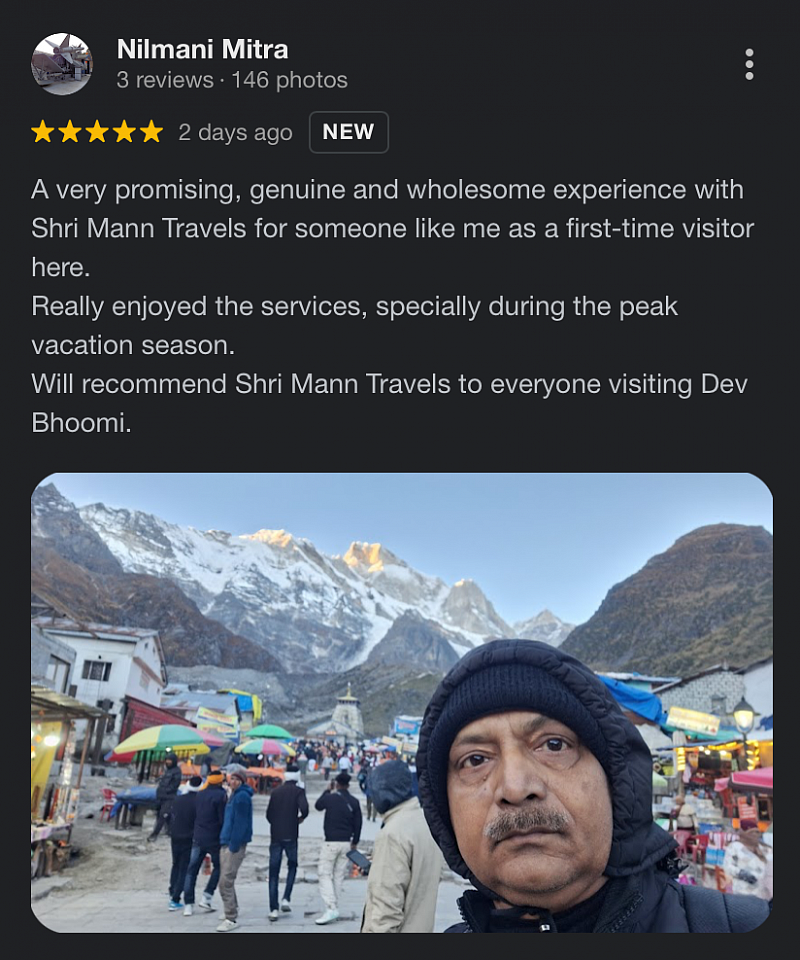Click the line "Really enjoyed the services"
This screenshot has height=960, width=800.
(200, 306)
